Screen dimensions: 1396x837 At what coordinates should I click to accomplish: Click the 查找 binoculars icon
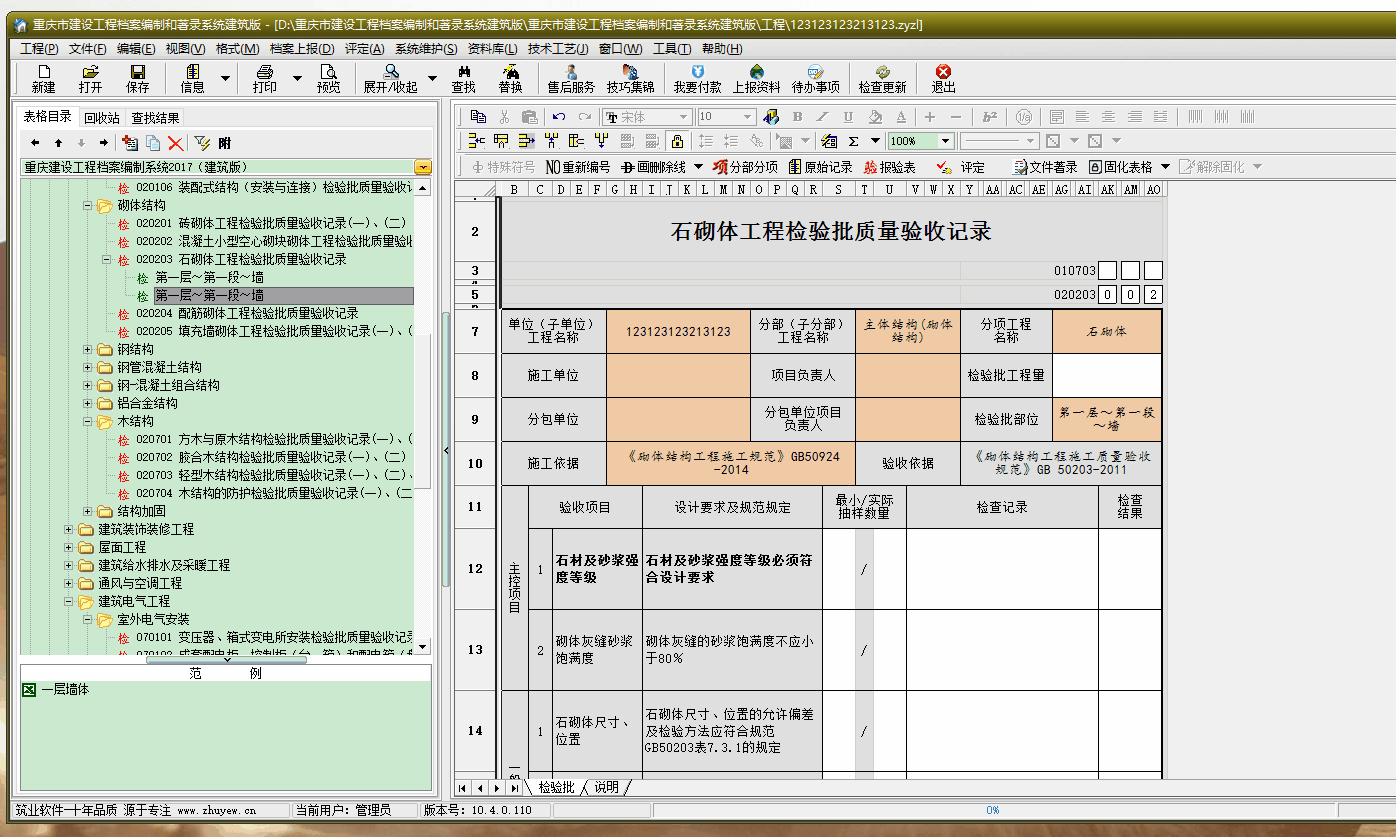point(464,78)
